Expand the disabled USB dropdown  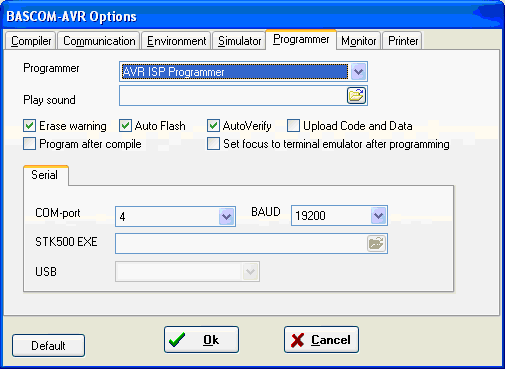[x=250, y=272]
